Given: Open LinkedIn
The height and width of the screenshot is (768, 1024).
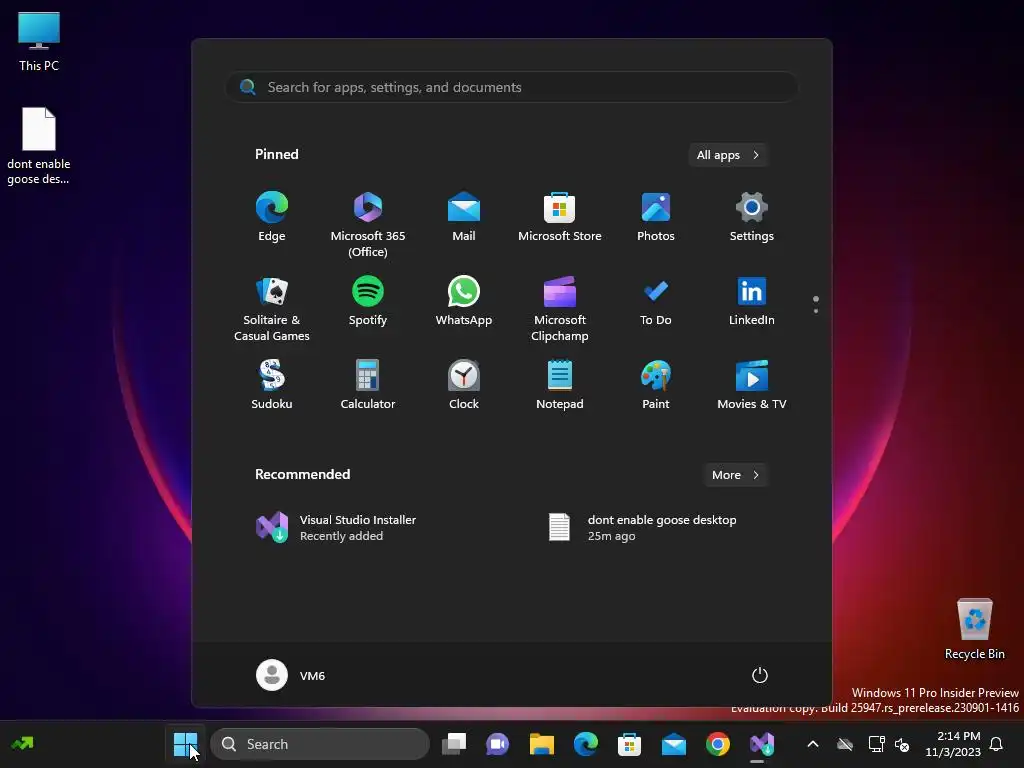Looking at the screenshot, I should click(x=752, y=301).
